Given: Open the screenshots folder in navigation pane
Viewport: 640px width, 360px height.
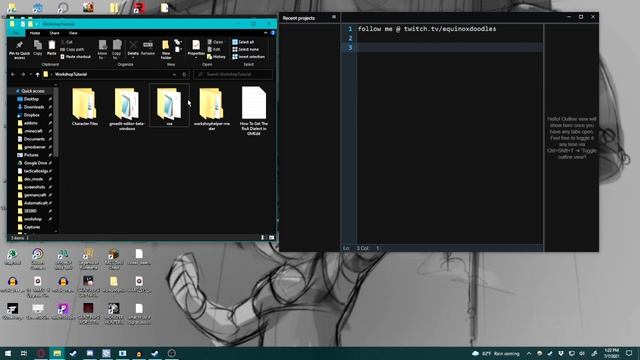Looking at the screenshot, I should [34, 187].
